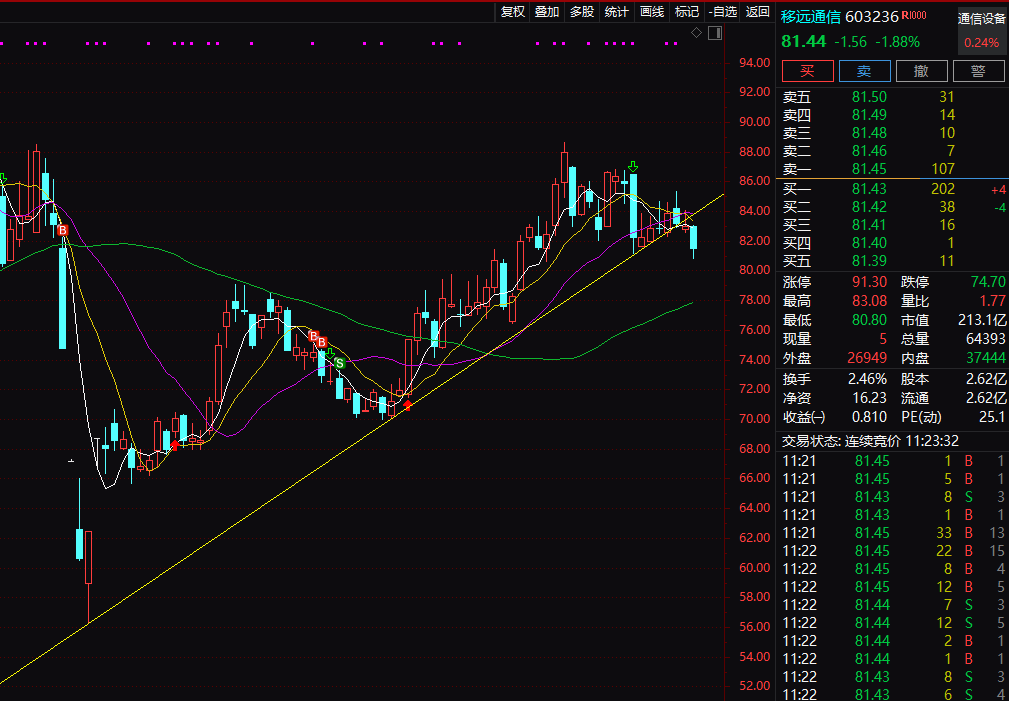Click 返回 to go back

[x=757, y=12]
